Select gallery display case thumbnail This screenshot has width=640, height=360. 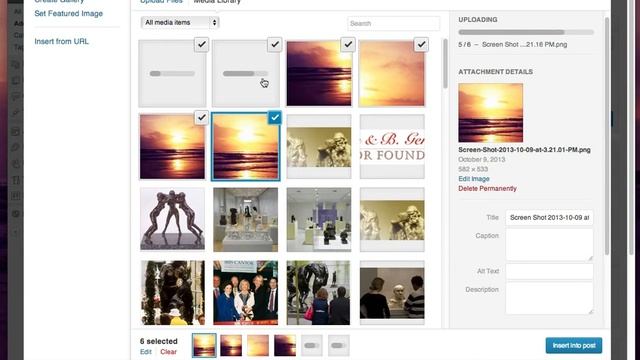tap(245, 219)
